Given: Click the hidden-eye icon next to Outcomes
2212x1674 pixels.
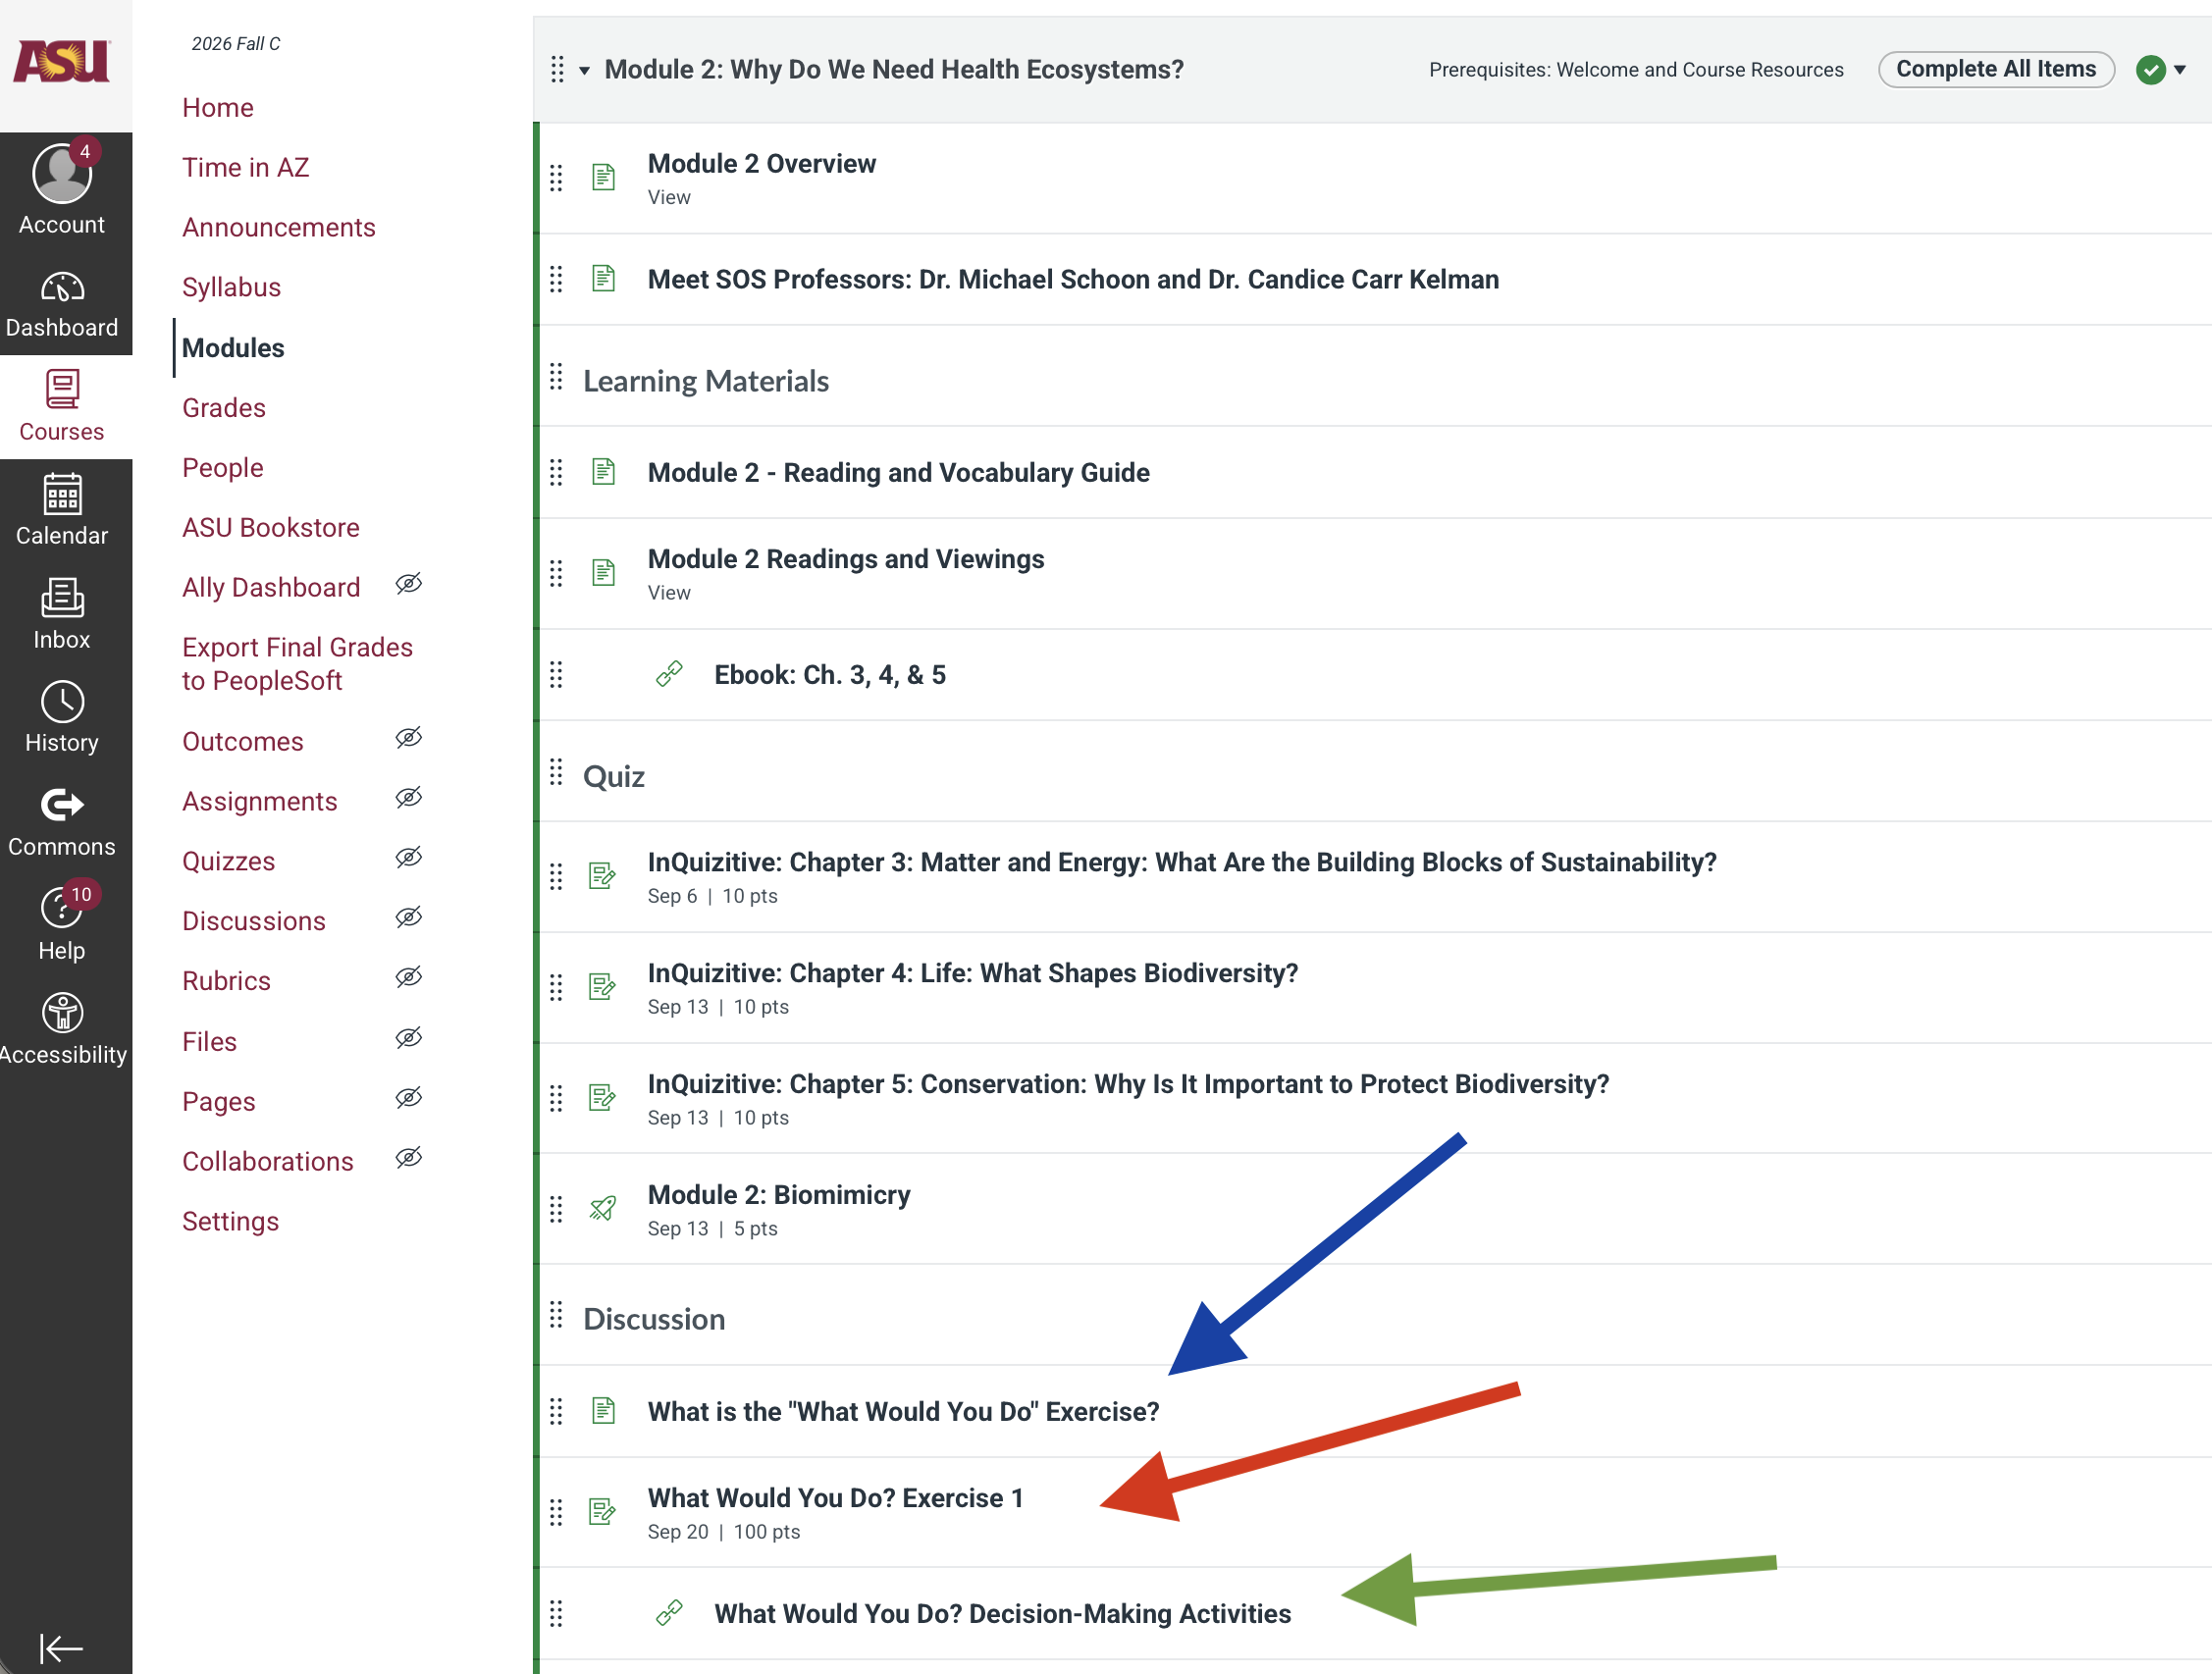Looking at the screenshot, I should pos(408,739).
